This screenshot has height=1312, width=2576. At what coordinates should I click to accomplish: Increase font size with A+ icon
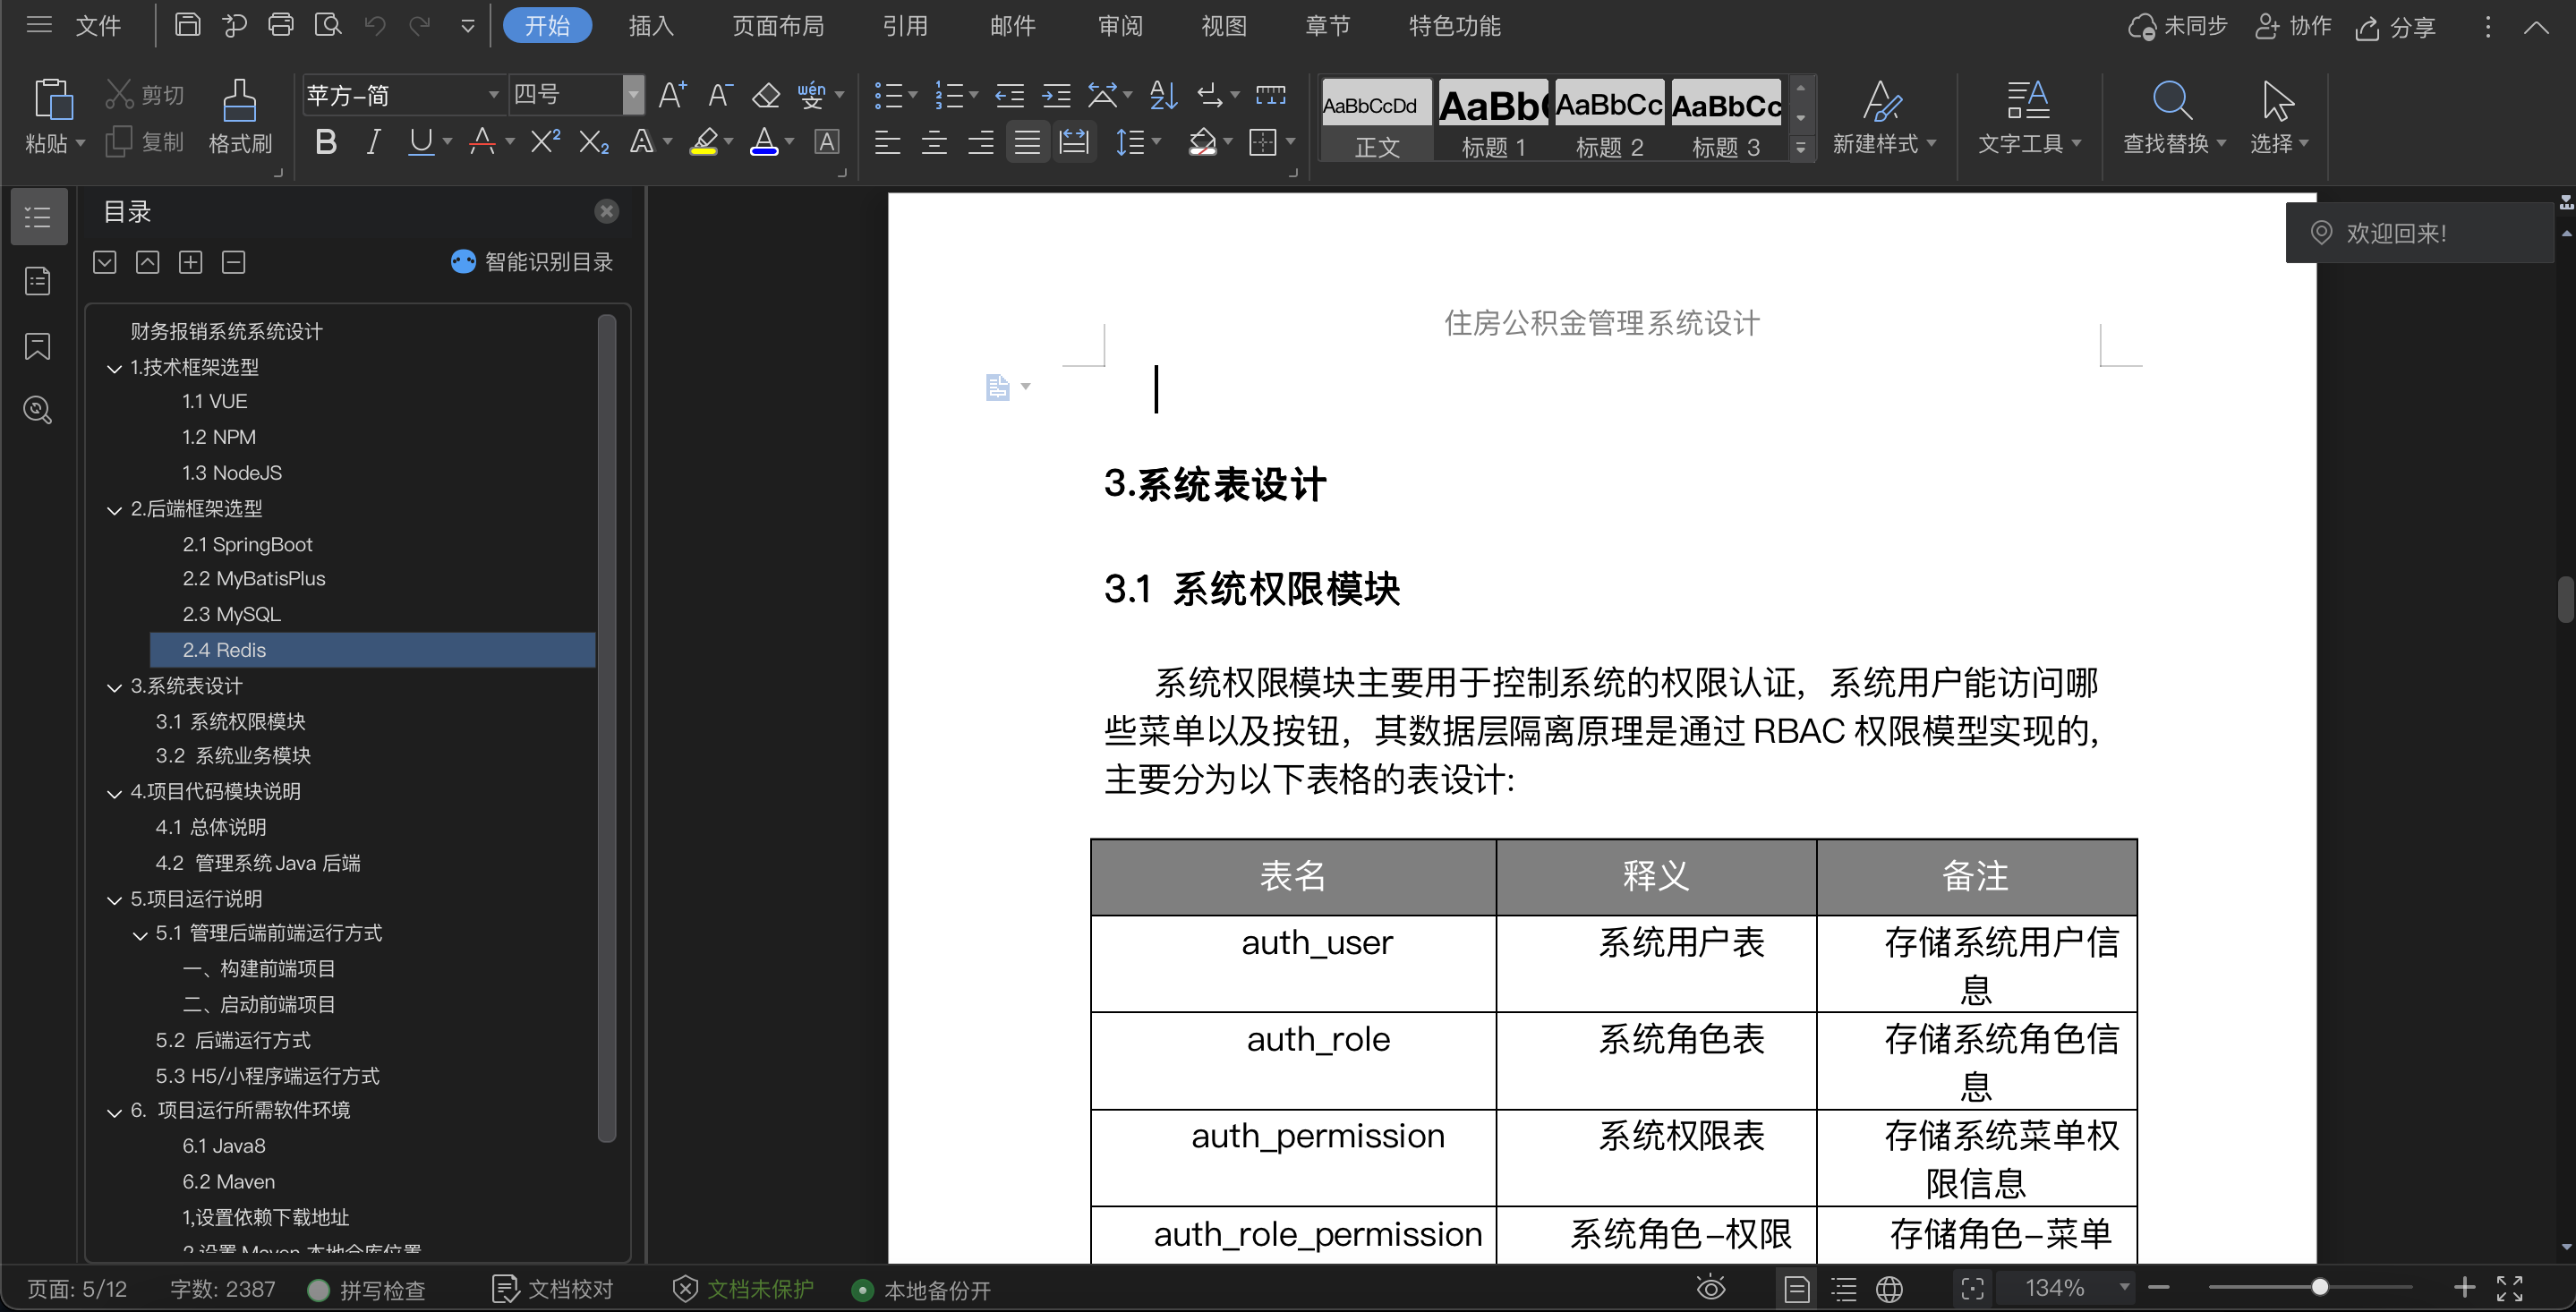[672, 95]
